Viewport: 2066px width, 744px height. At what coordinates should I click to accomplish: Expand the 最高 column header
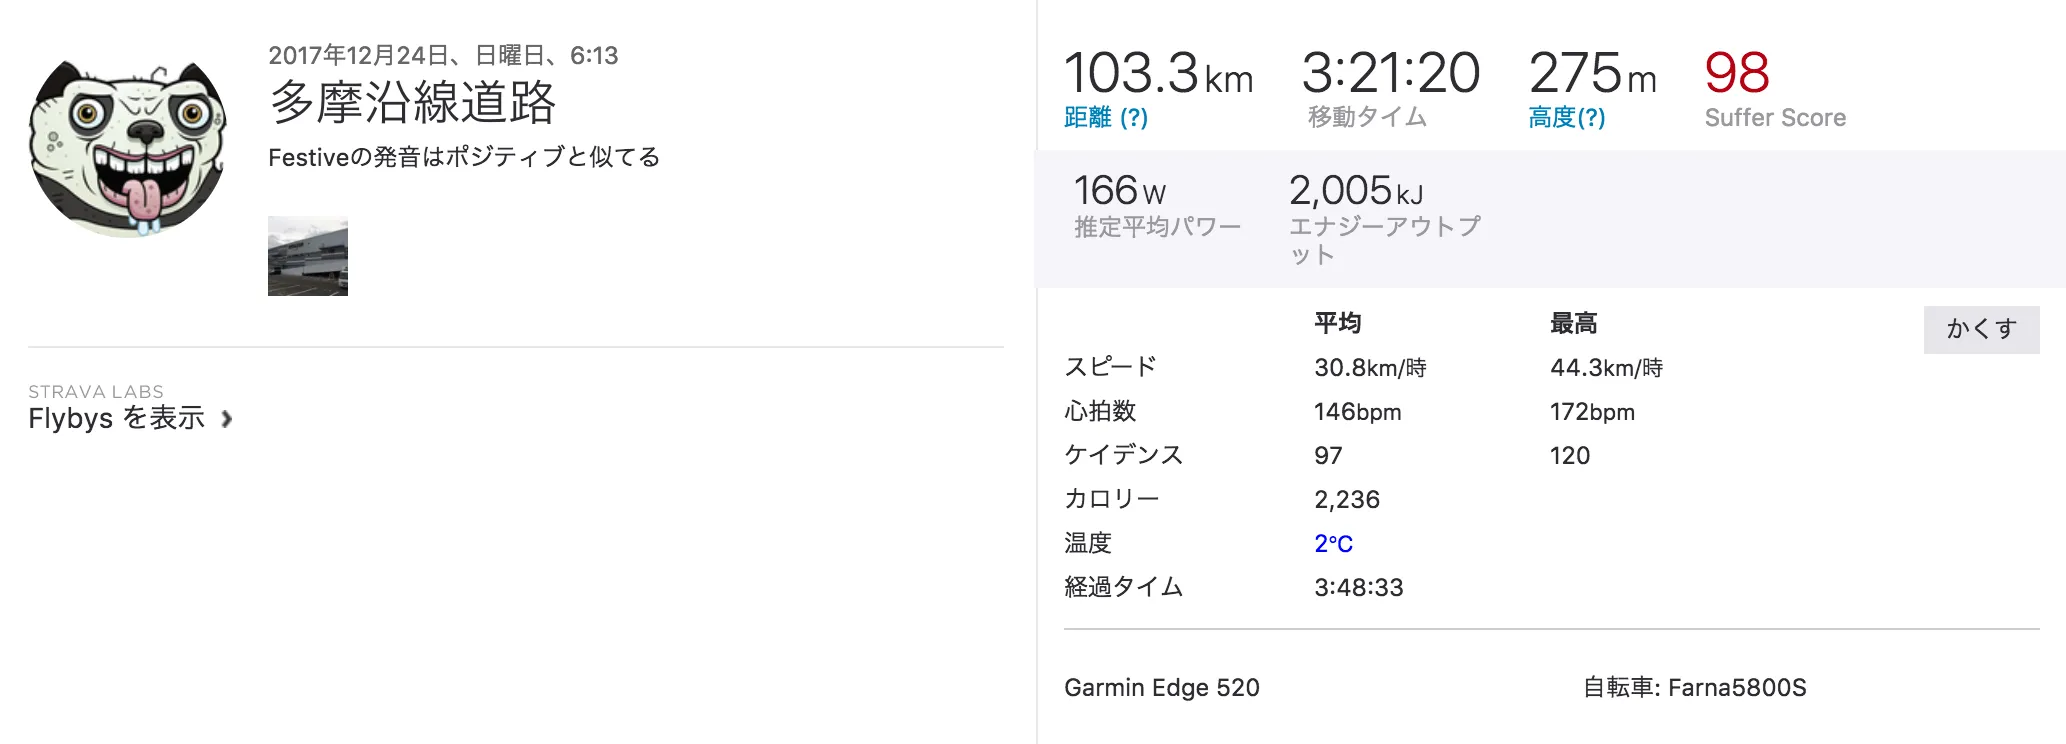click(1571, 322)
